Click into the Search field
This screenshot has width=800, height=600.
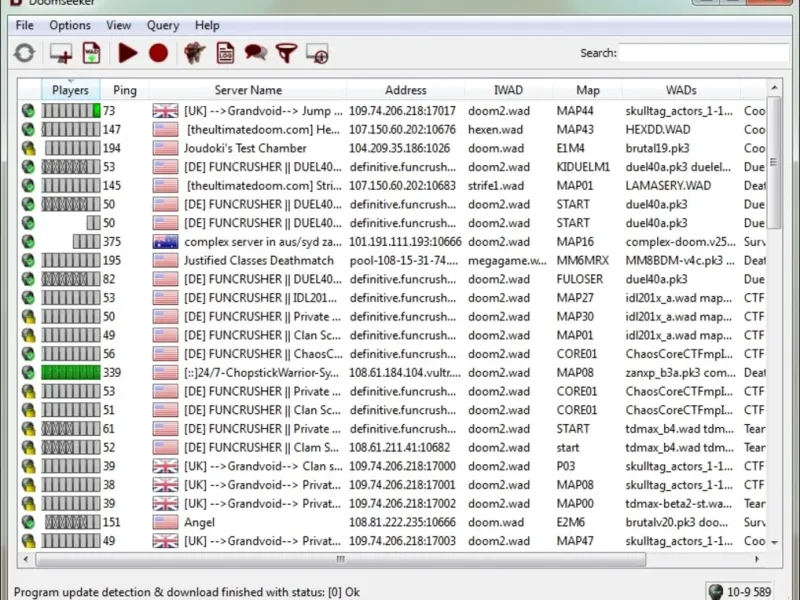point(704,53)
